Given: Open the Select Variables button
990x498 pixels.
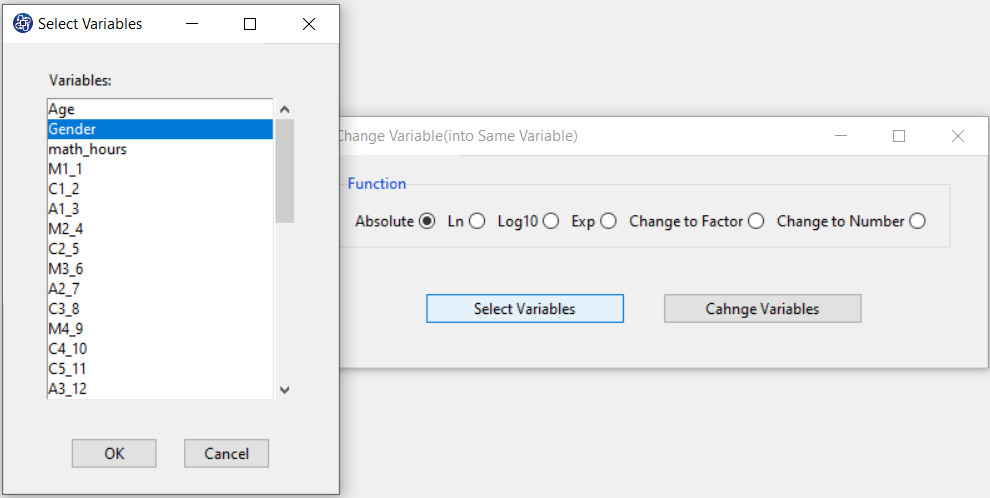Looking at the screenshot, I should click(x=525, y=309).
